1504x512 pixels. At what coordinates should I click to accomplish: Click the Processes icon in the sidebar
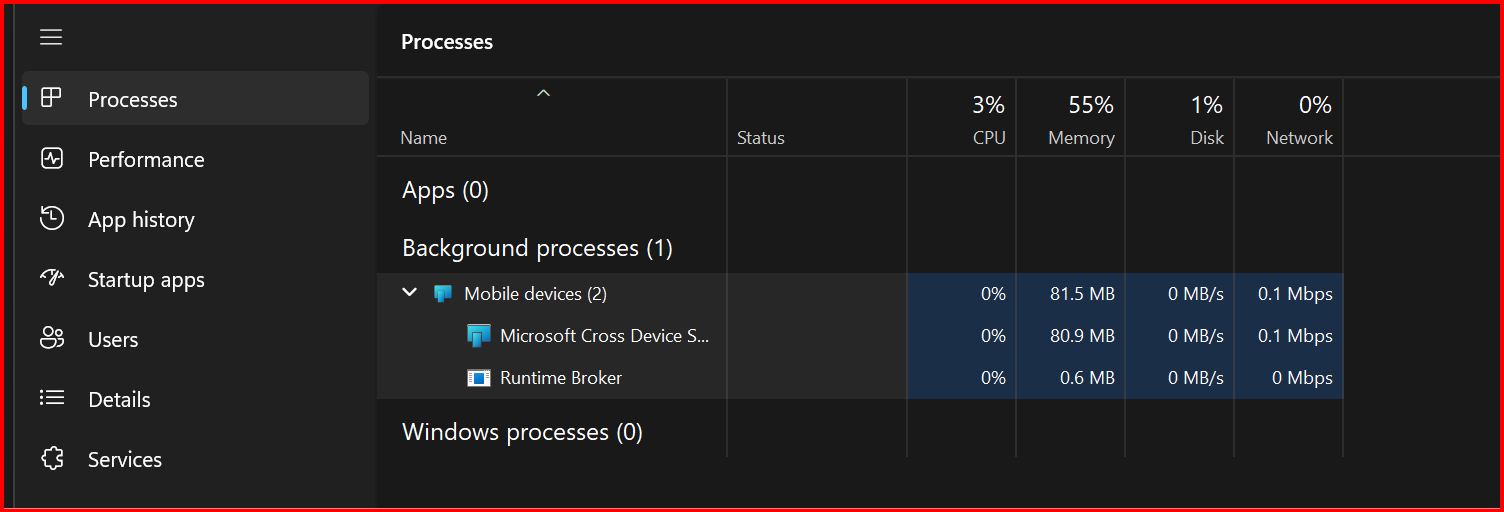click(x=51, y=98)
